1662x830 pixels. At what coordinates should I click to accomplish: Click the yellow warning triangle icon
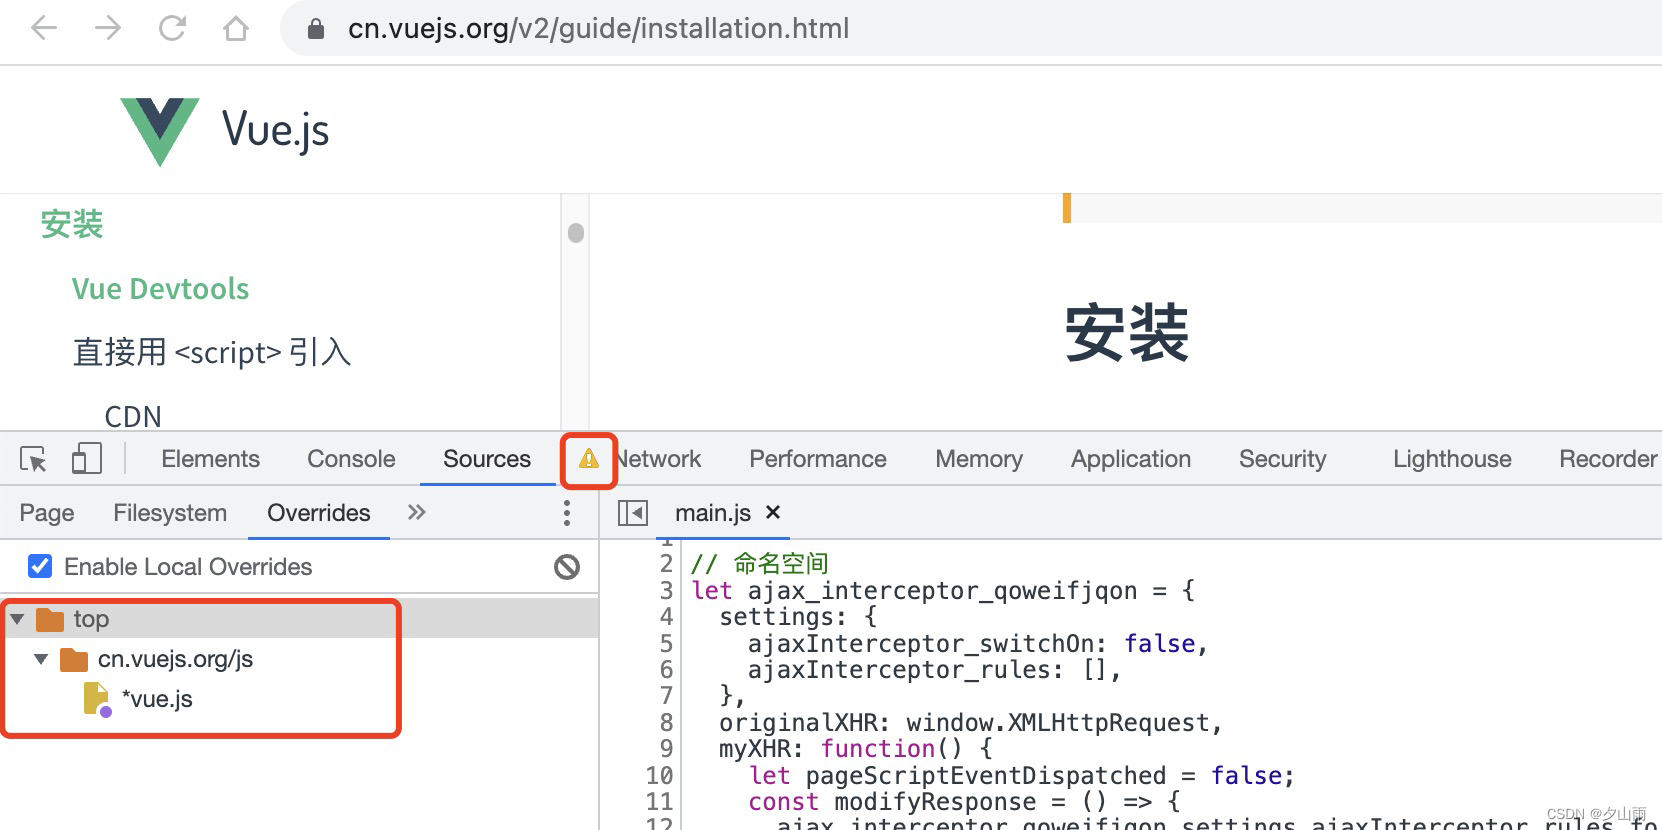589,459
